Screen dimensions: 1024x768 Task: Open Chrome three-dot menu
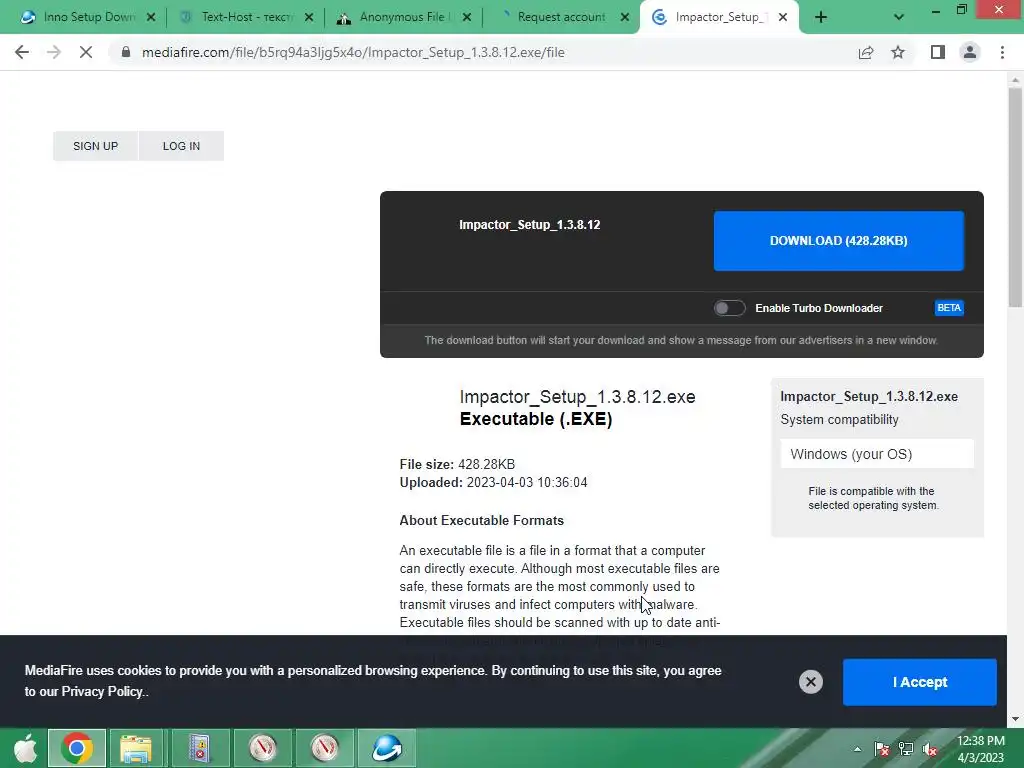click(x=1002, y=52)
